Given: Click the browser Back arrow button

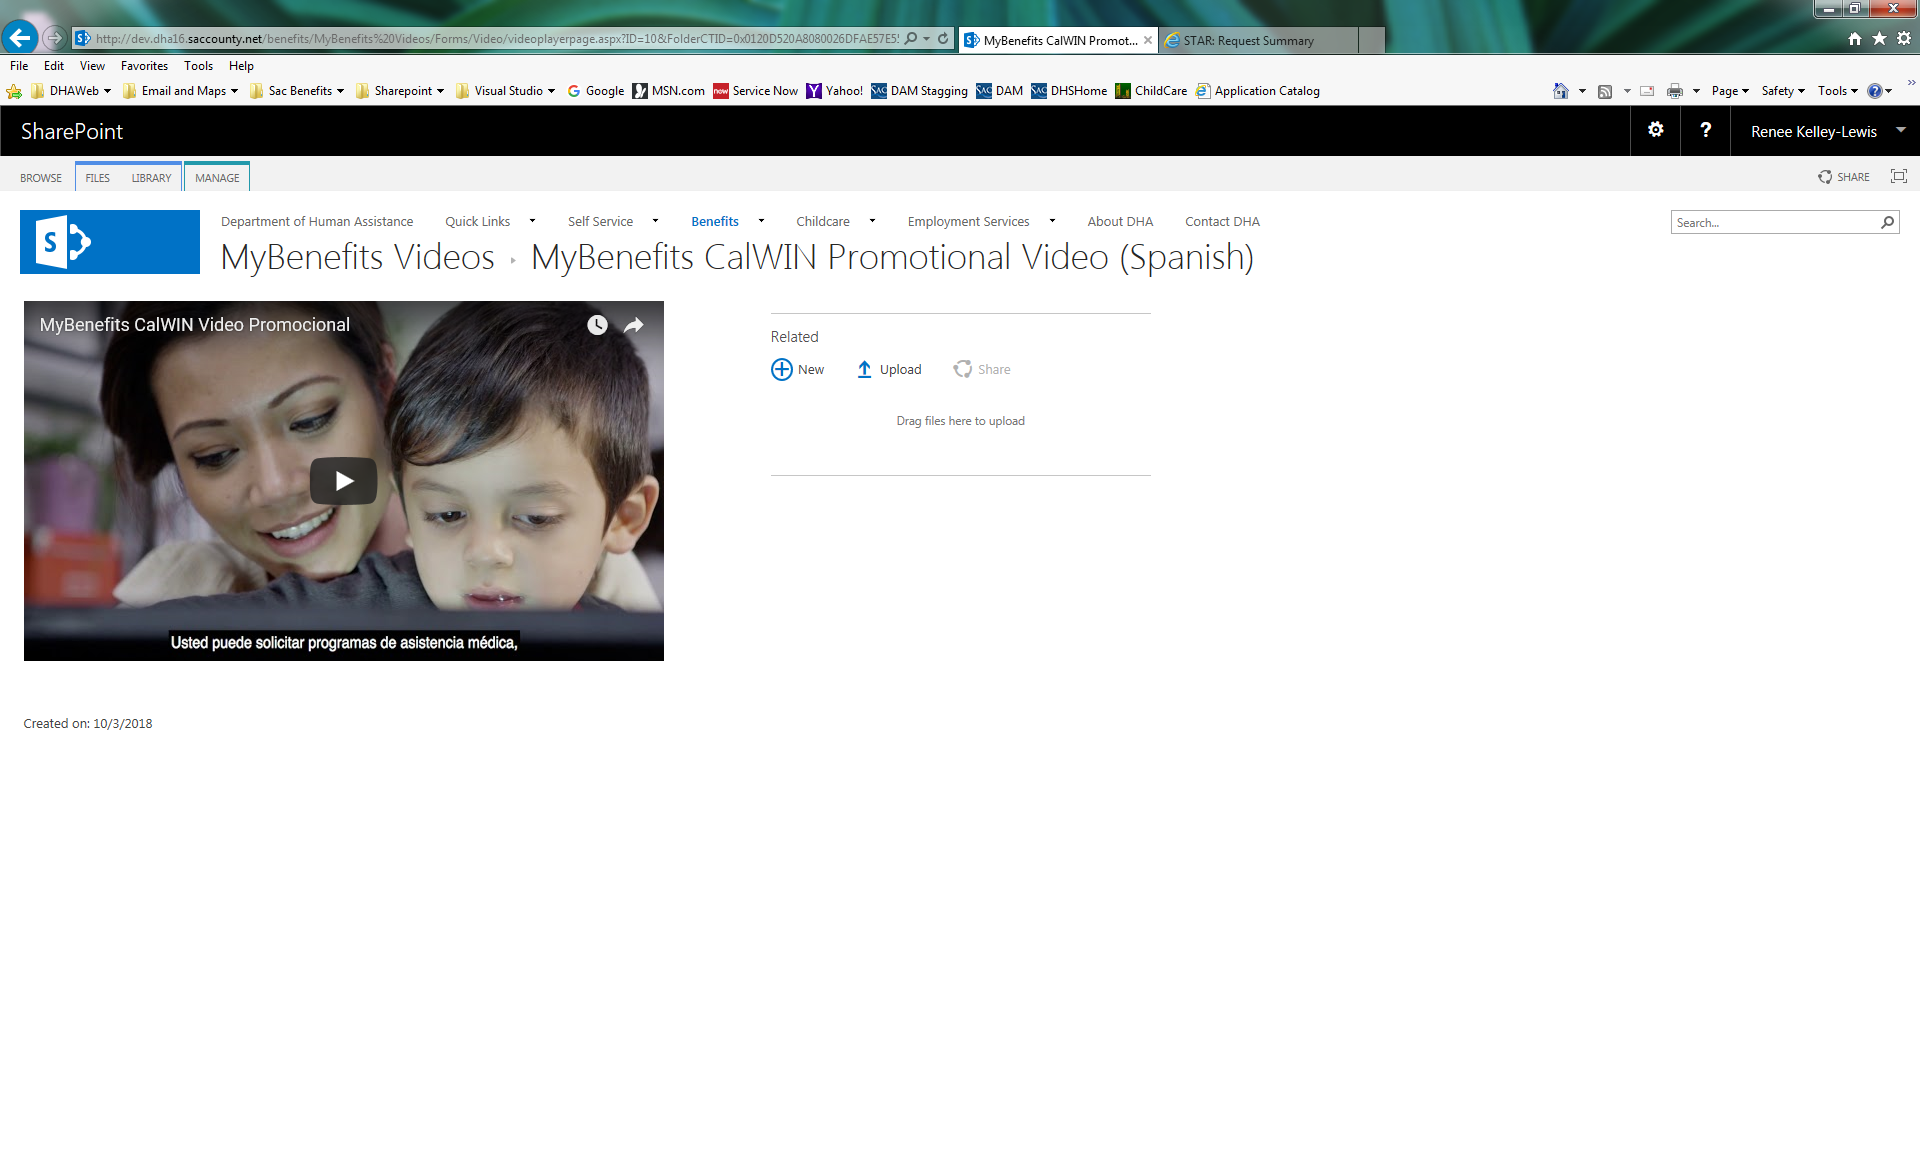Looking at the screenshot, I should click(20, 38).
